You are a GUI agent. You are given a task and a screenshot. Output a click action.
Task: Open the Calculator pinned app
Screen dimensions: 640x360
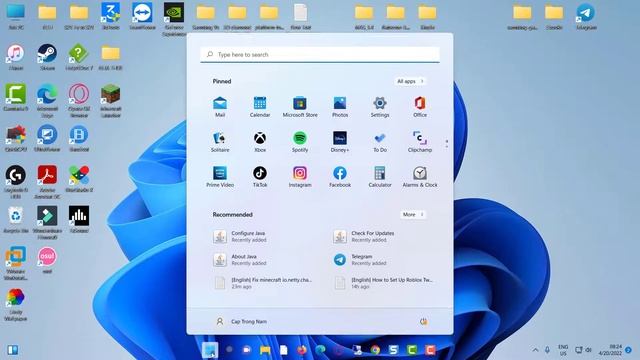(380, 177)
